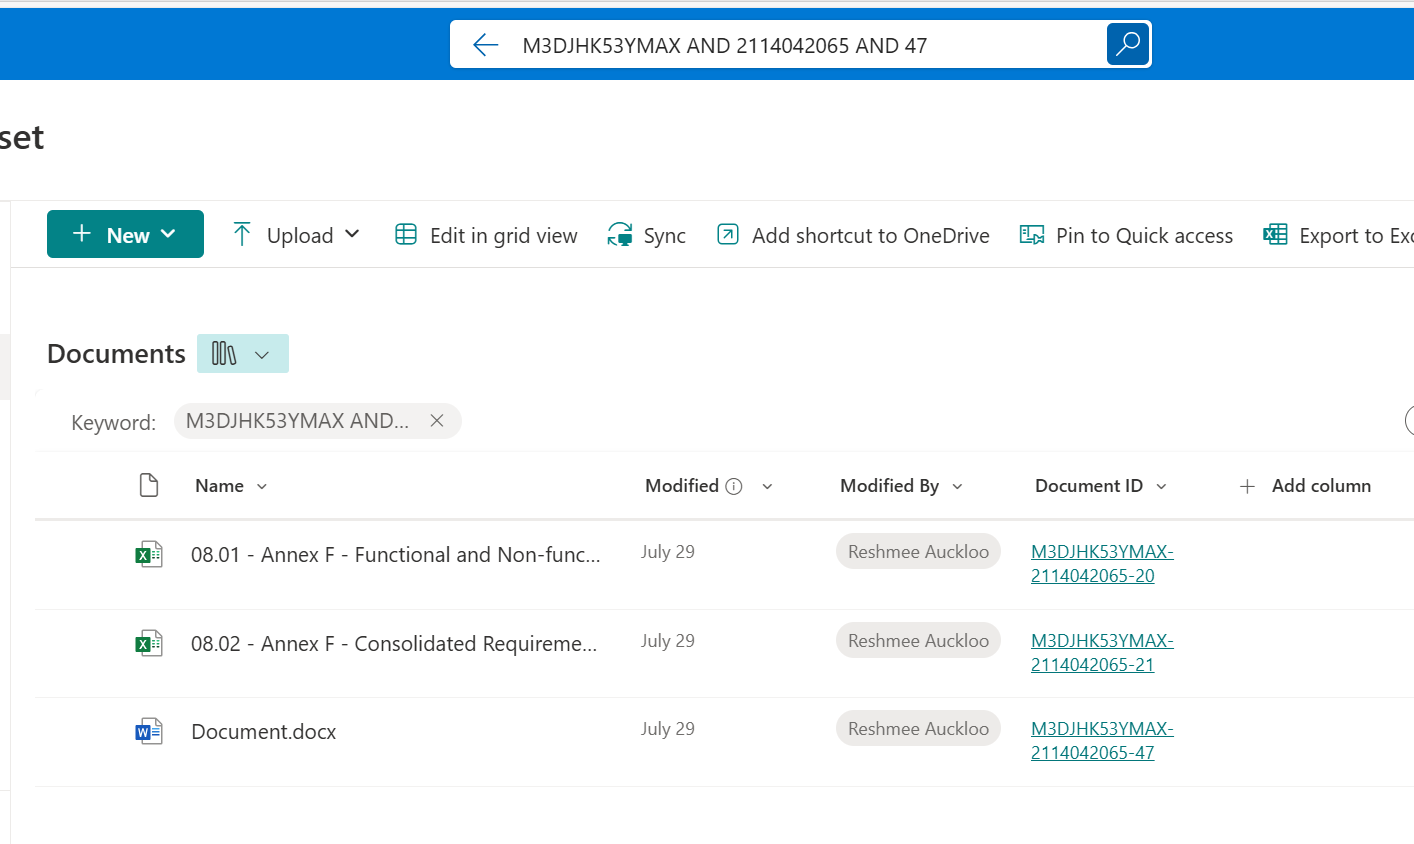Screen dimensions: 1414x844
Task: Open document ID link ending in -47
Action: click(x=1101, y=741)
